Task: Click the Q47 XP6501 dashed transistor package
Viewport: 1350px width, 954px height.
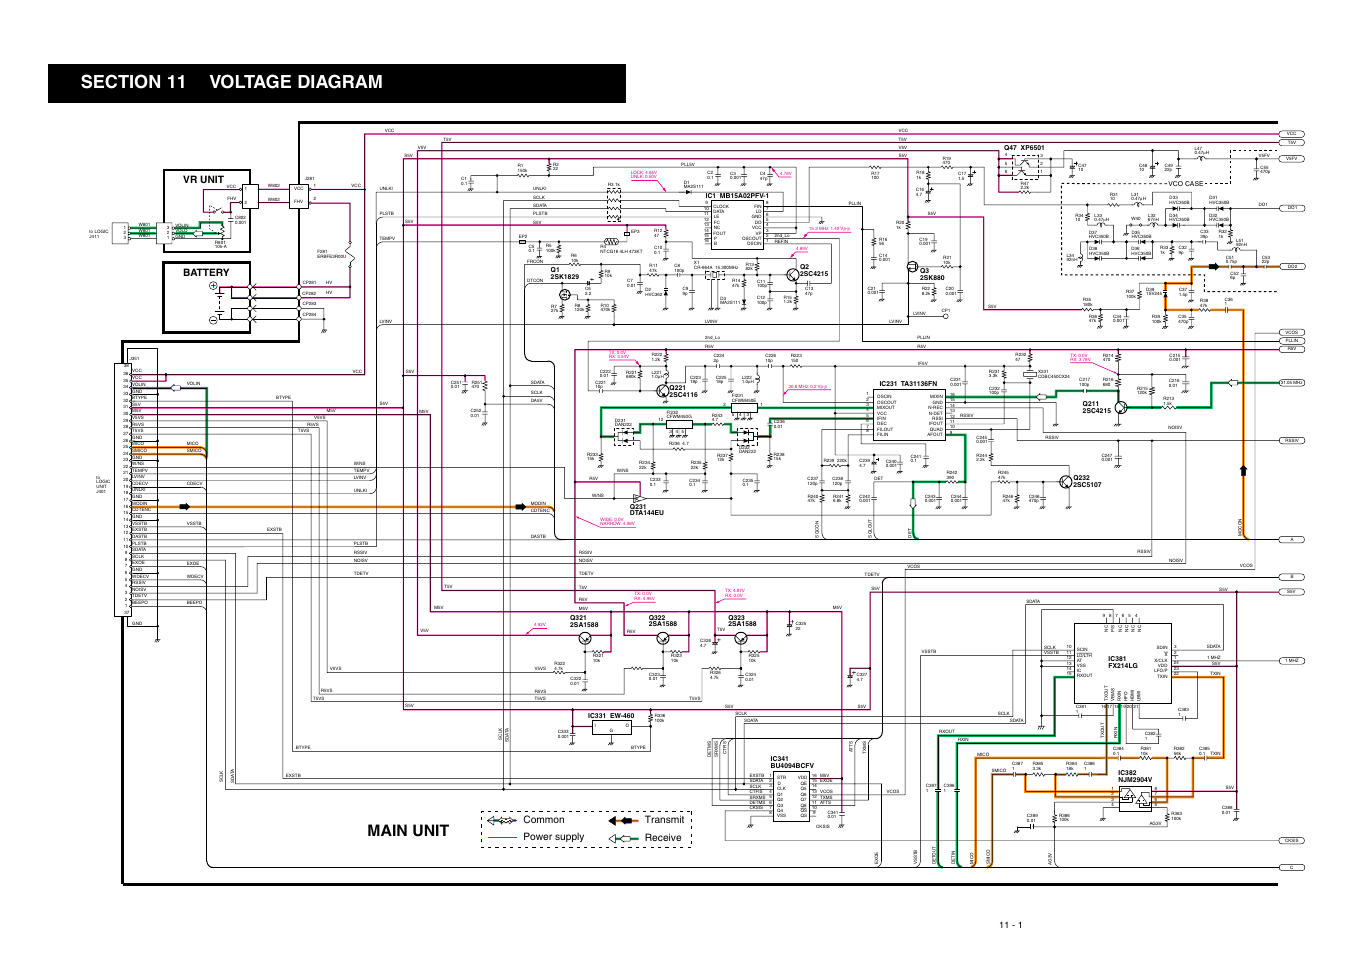Action: pyautogui.click(x=1025, y=166)
